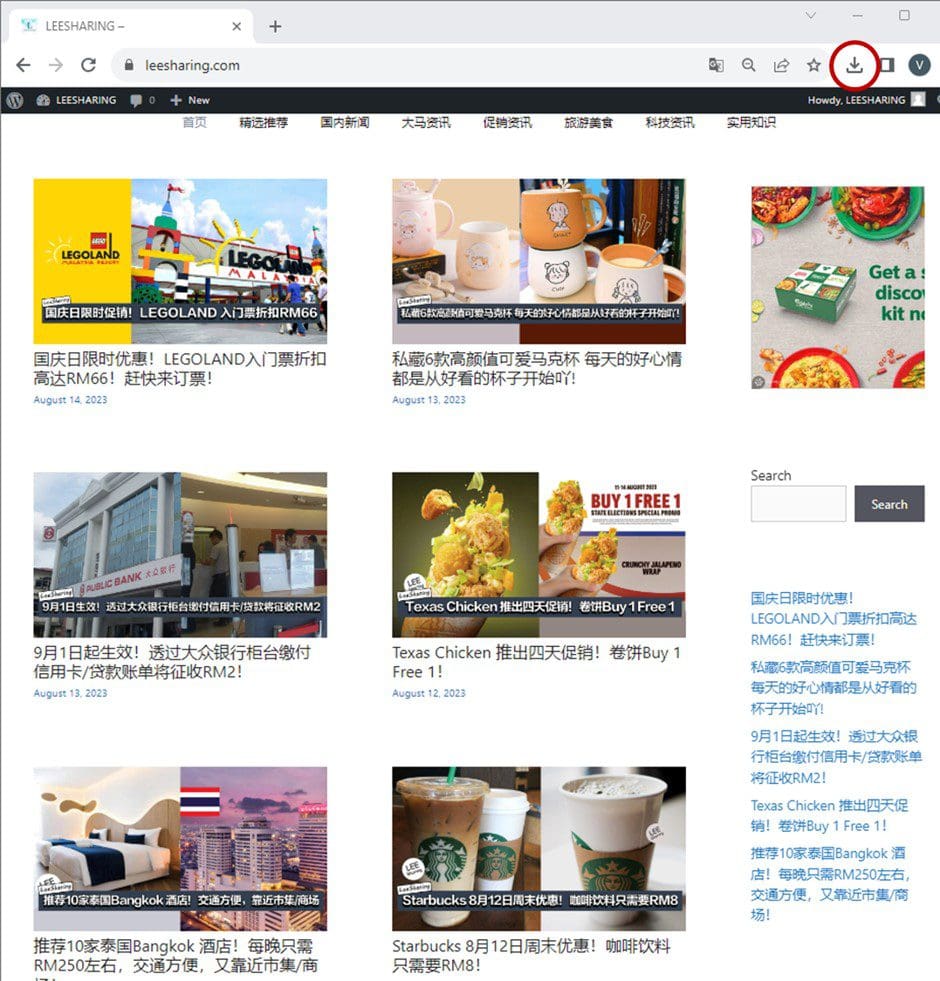Bookmark this tab with the star
The image size is (940, 981).
814,65
